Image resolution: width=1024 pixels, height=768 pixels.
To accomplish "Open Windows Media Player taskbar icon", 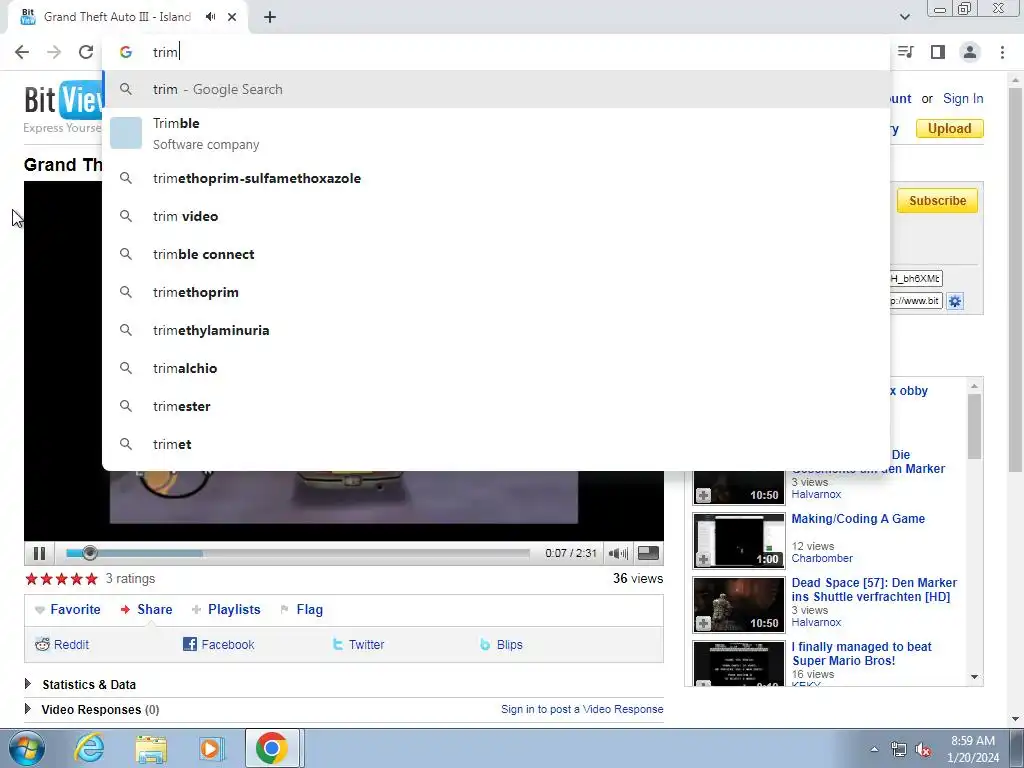I will tap(212, 748).
